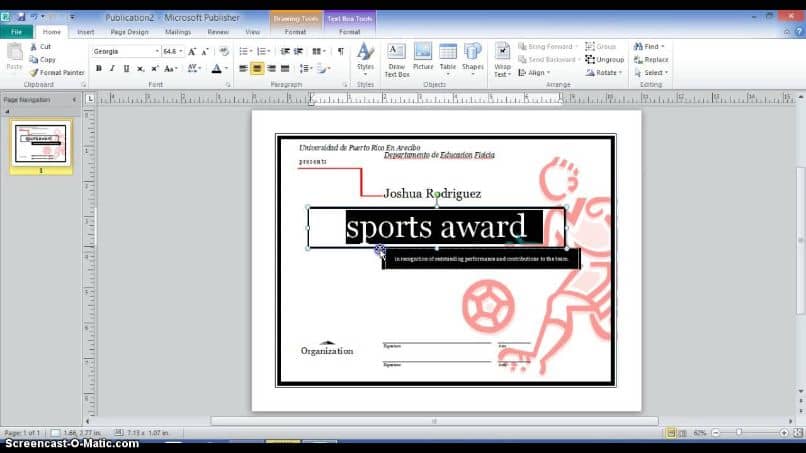Viewport: 806px width, 453px height.
Task: Click the ruler tab selector box
Action: click(x=90, y=98)
